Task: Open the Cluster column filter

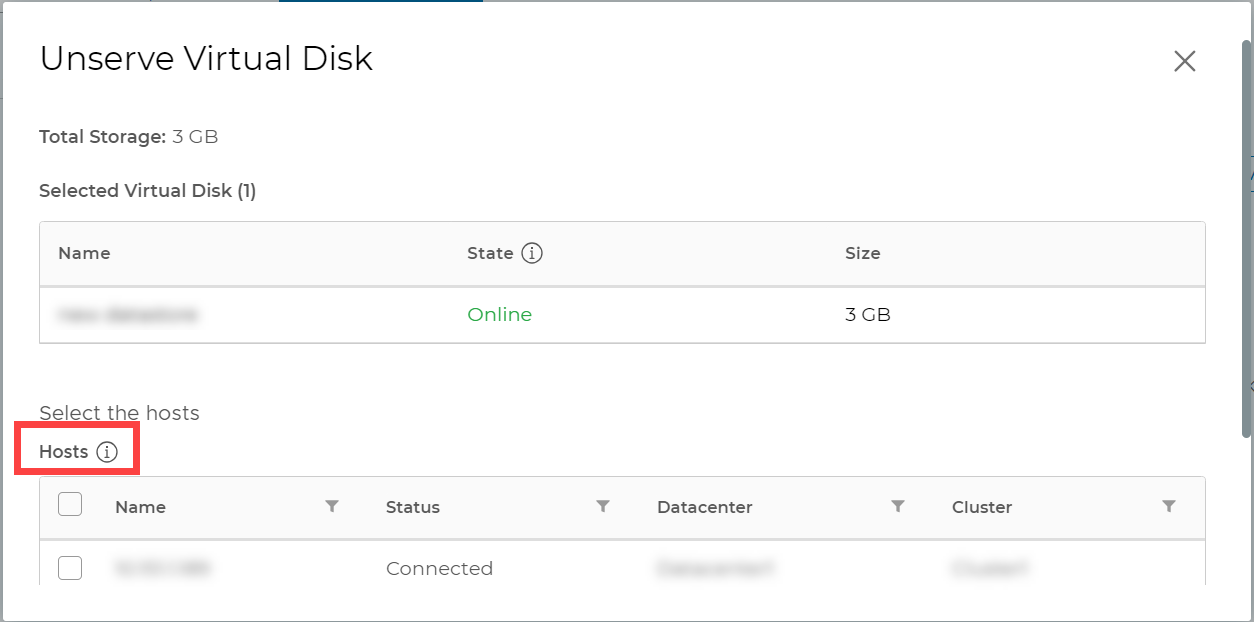Action: 1169,506
